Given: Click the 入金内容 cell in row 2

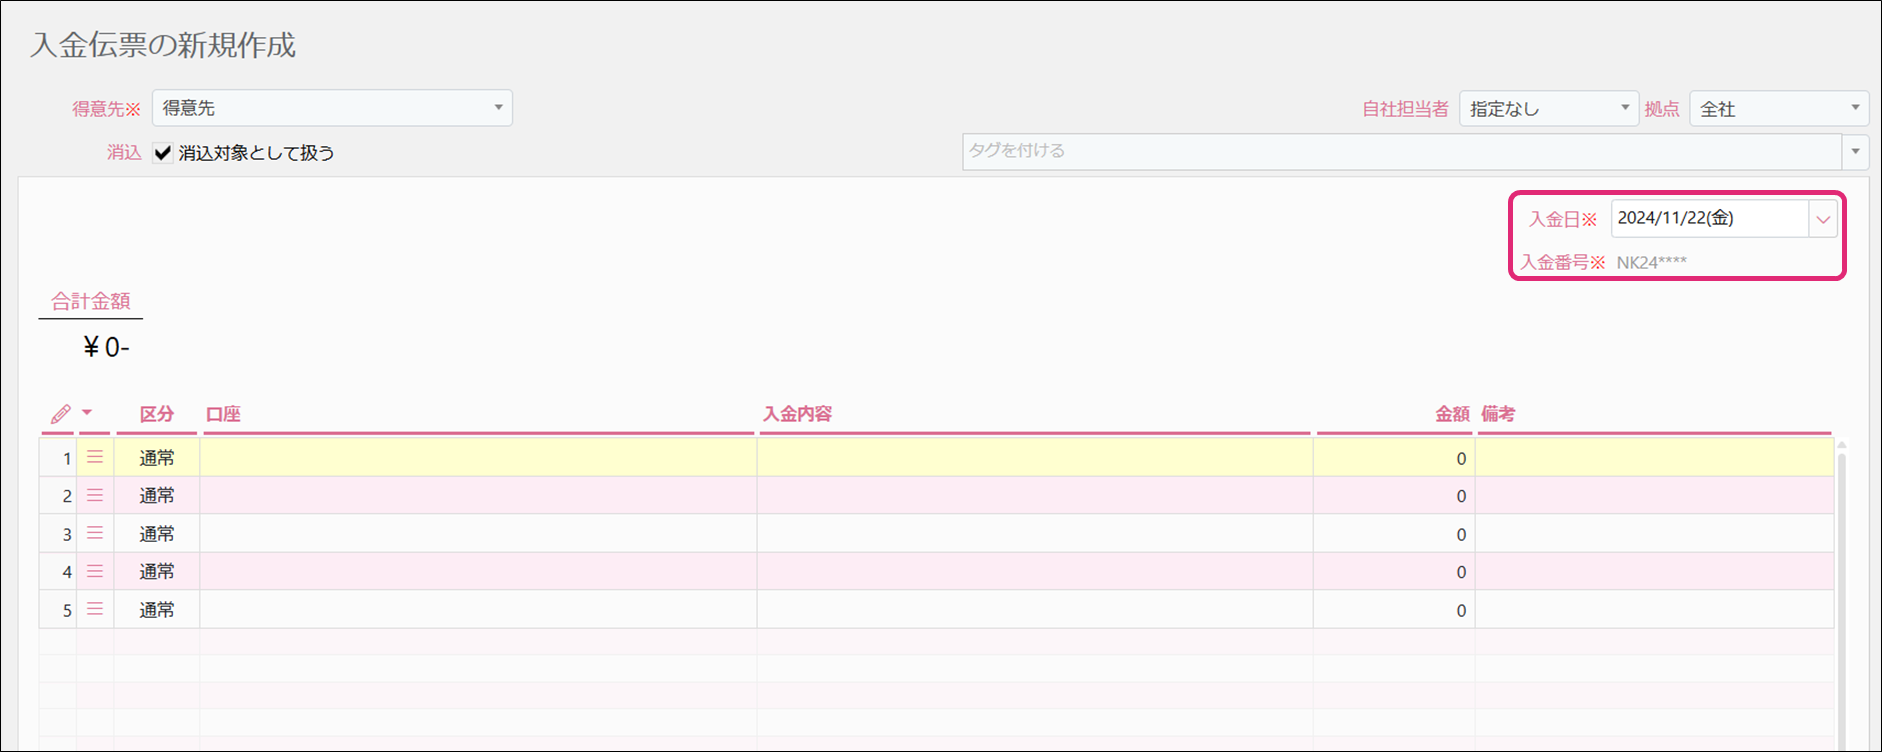Looking at the screenshot, I should (1034, 496).
